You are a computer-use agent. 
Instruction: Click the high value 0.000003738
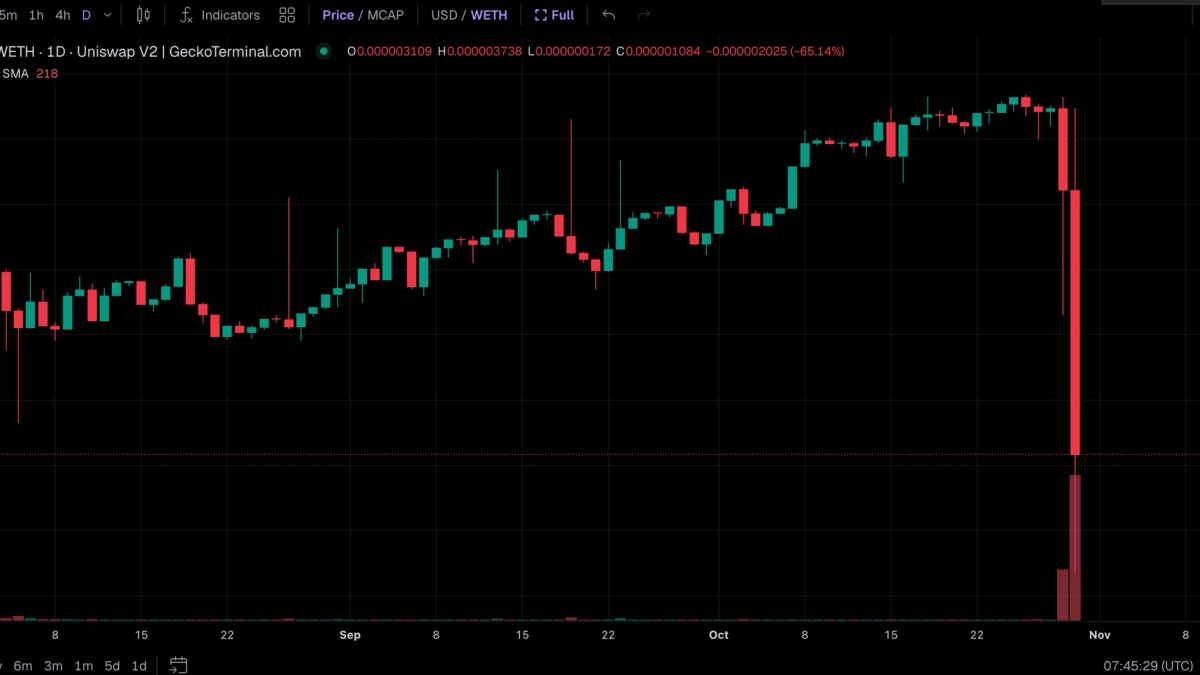tap(484, 51)
